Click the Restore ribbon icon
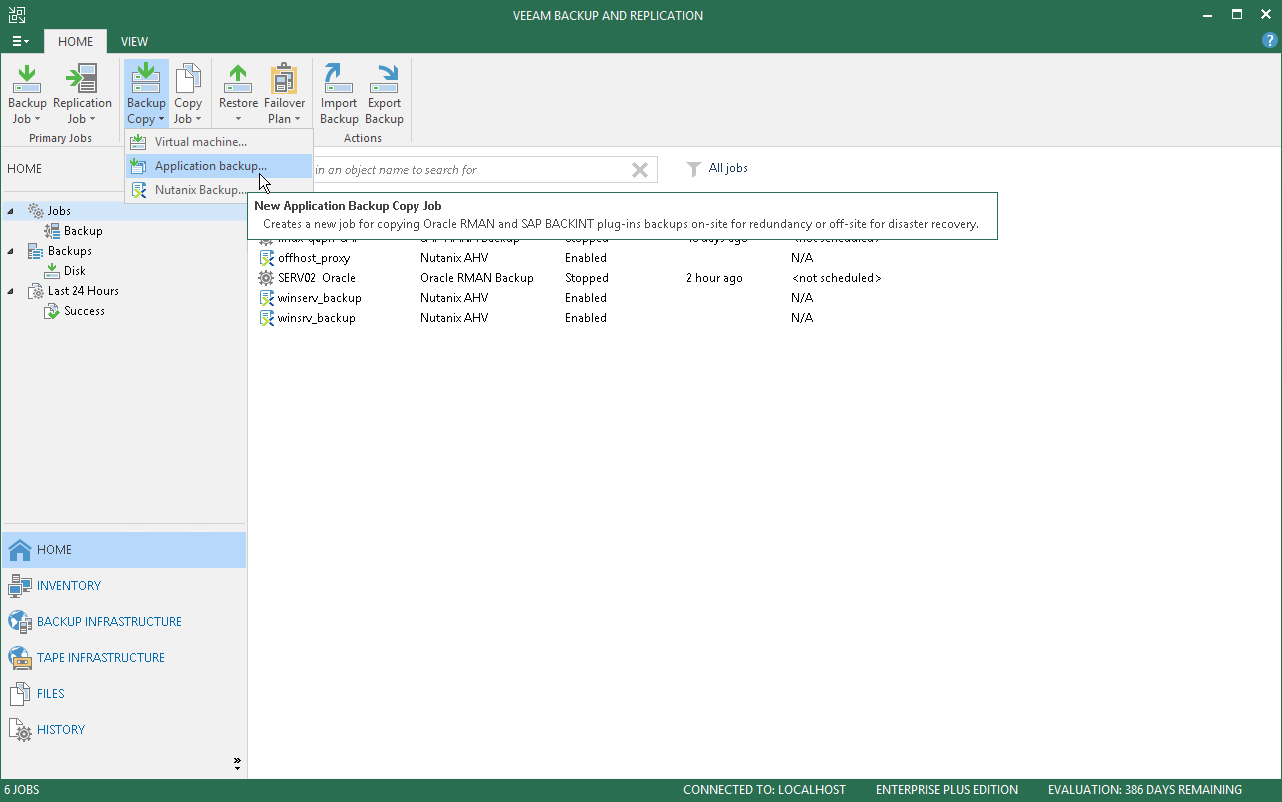Viewport: 1282px width, 802px height. (x=238, y=79)
